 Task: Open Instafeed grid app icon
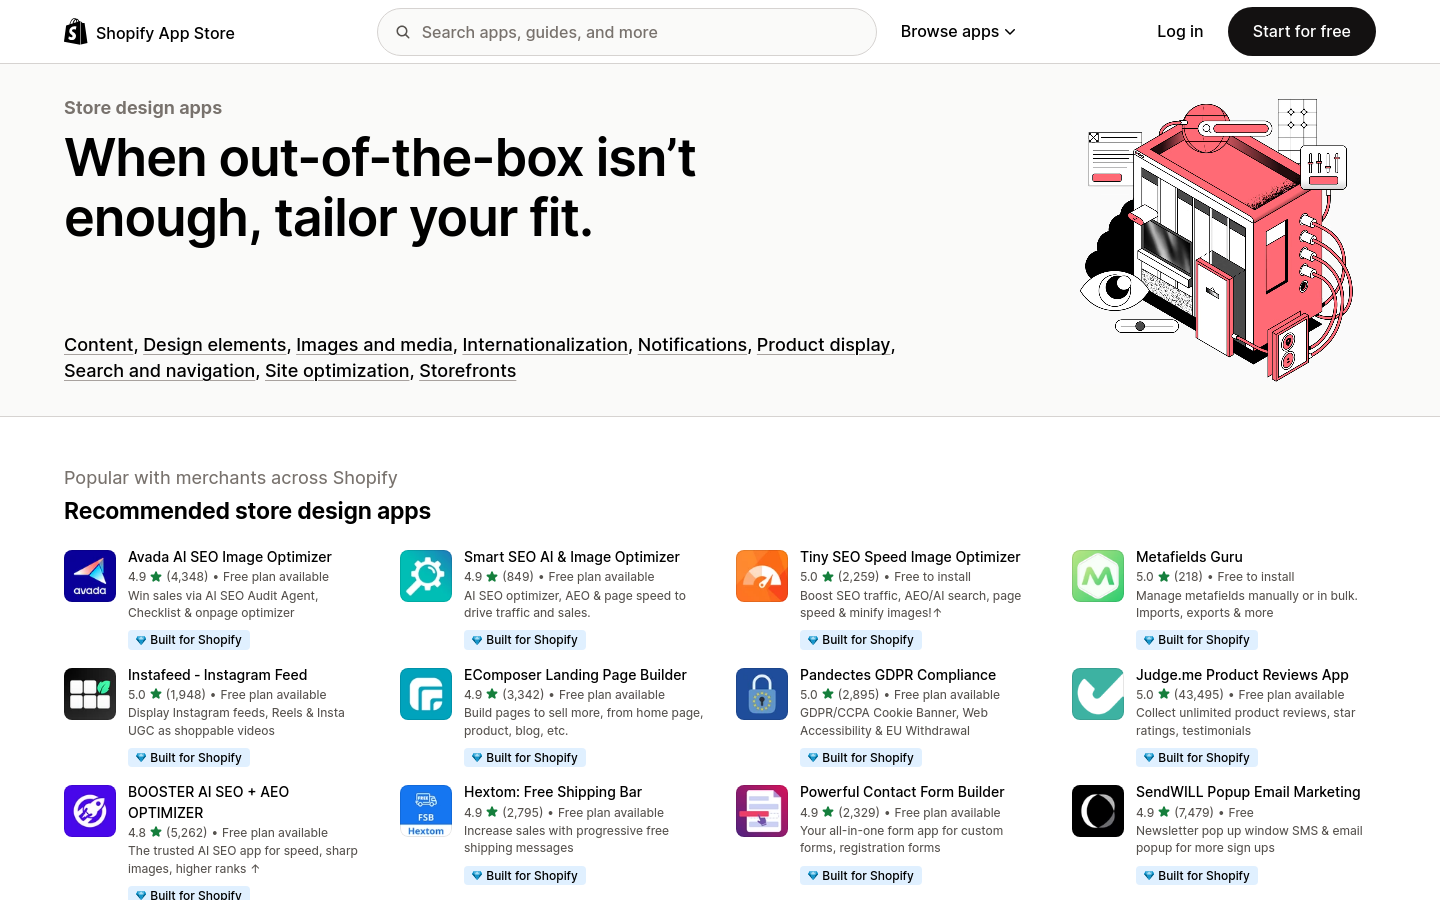90,694
